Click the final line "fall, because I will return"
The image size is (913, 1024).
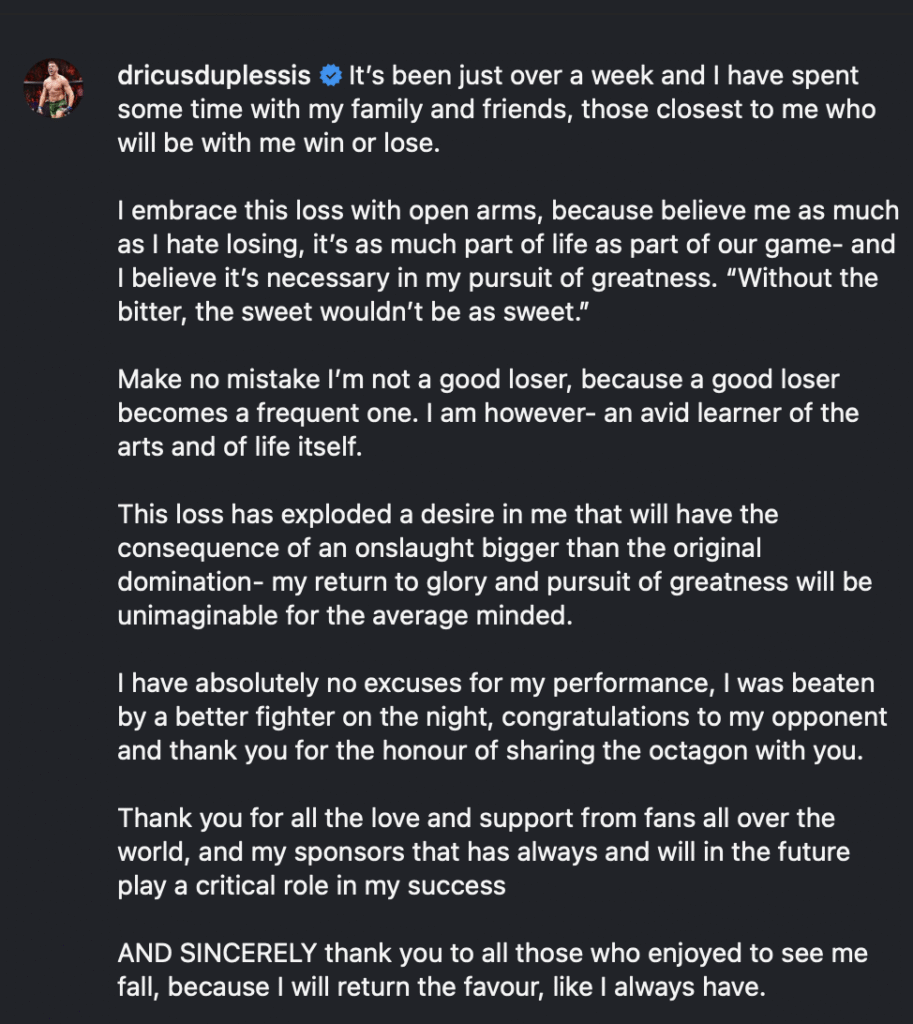441,987
